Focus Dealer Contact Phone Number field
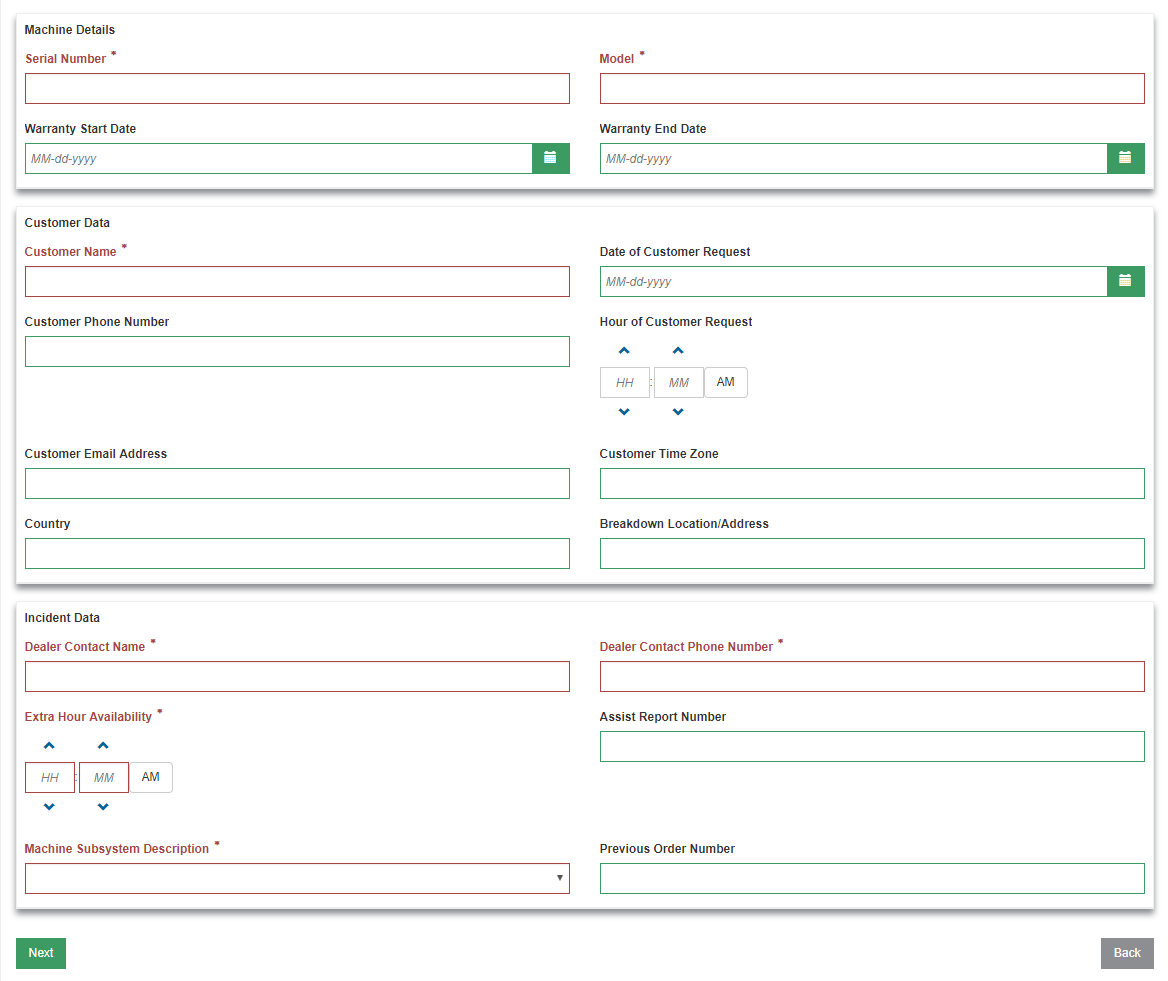This screenshot has width=1168, height=981. click(x=872, y=676)
